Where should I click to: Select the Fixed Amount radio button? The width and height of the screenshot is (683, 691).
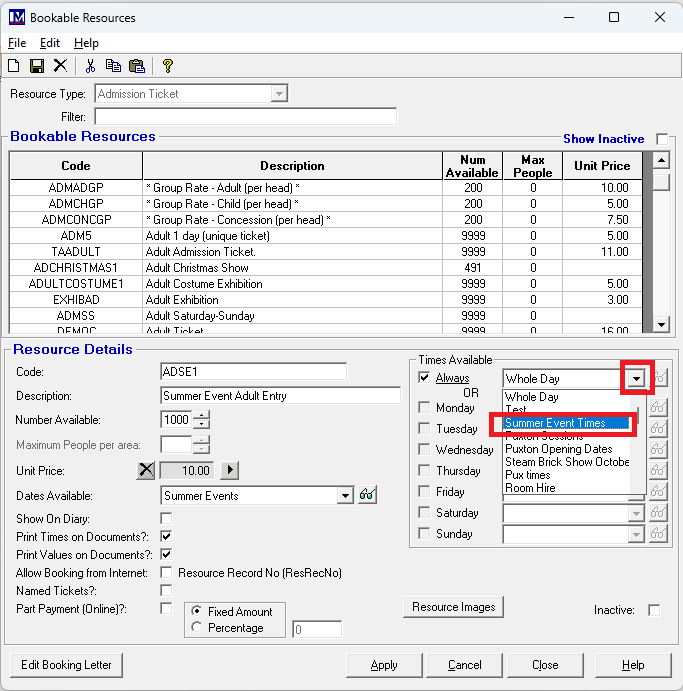click(196, 611)
